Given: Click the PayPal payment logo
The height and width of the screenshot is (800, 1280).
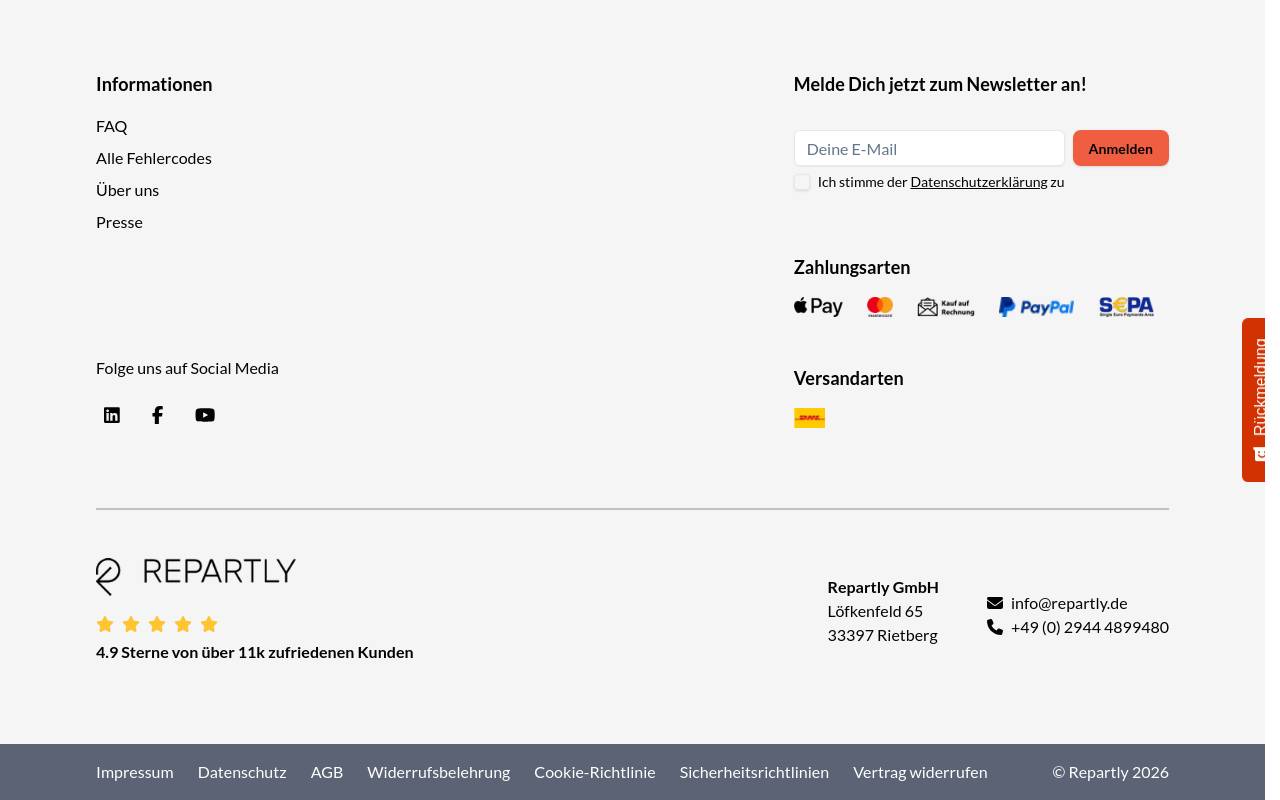Looking at the screenshot, I should pos(1036,307).
